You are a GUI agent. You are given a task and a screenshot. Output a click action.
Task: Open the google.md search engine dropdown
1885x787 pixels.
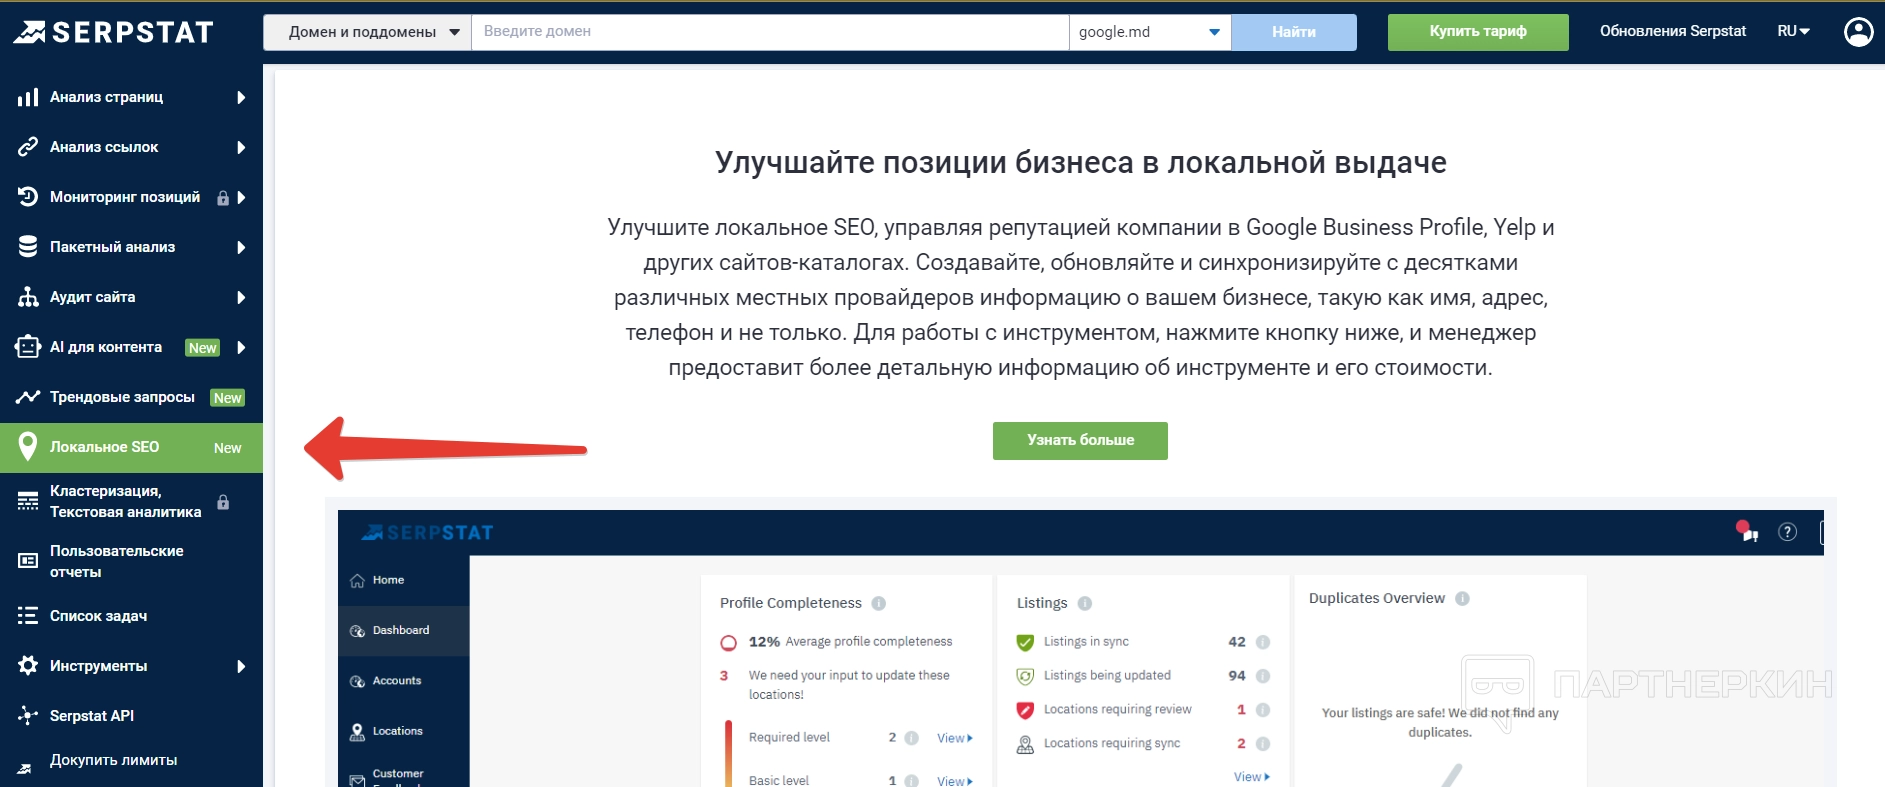tap(1150, 32)
